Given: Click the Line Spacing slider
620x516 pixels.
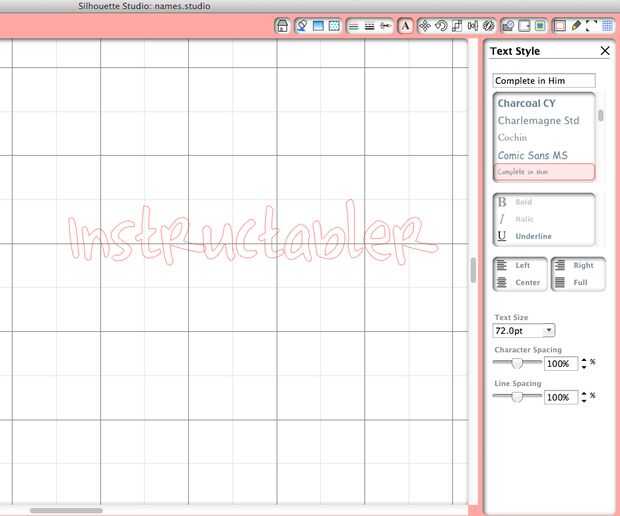Looking at the screenshot, I should pyautogui.click(x=517, y=396).
